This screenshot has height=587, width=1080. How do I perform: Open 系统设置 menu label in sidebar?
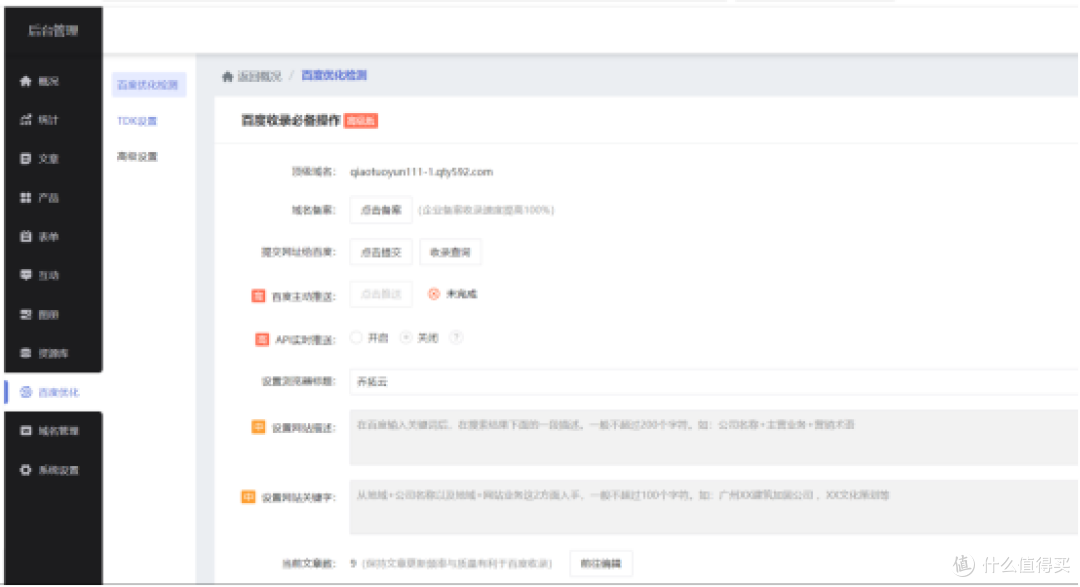coord(59,470)
